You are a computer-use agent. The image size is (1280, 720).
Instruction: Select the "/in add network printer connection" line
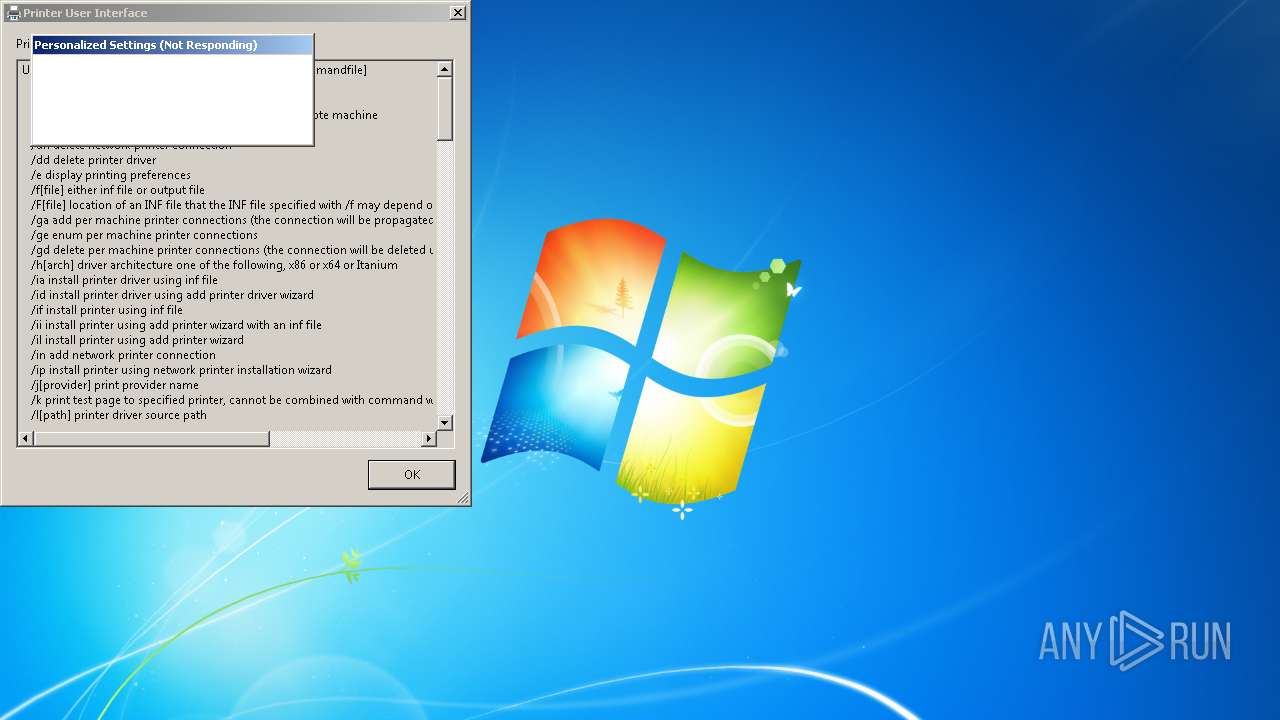123,355
